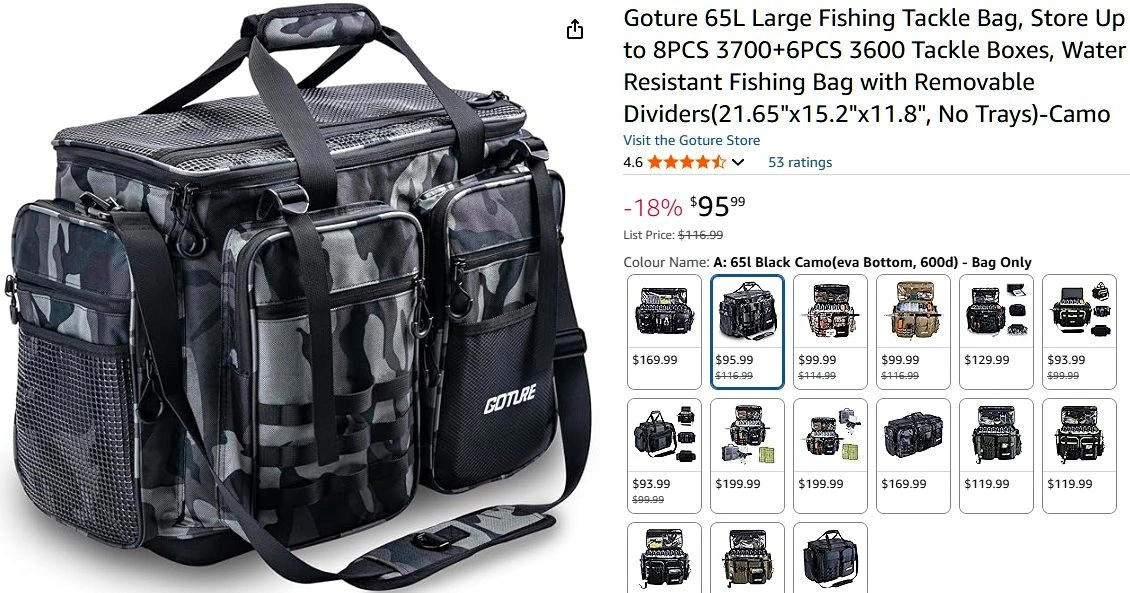
Task: Select the first $119.99 variant
Action: [x=996, y=455]
